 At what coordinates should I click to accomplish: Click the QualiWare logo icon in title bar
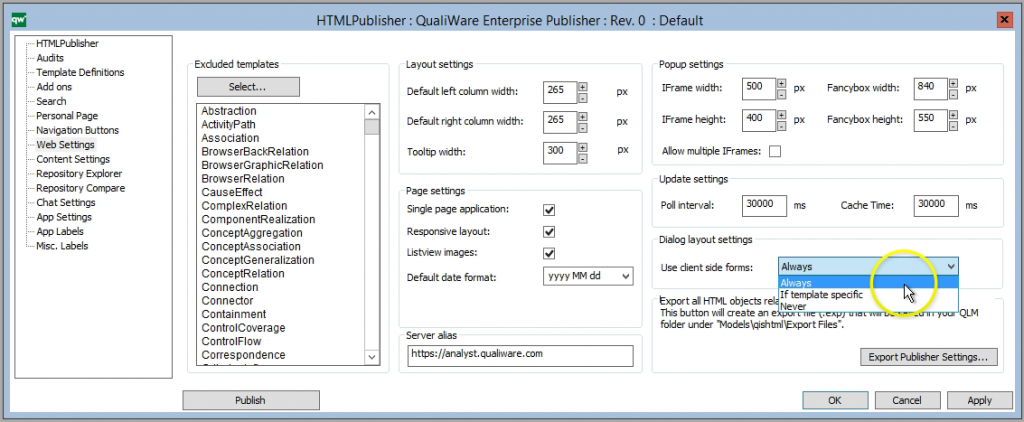[x=19, y=20]
